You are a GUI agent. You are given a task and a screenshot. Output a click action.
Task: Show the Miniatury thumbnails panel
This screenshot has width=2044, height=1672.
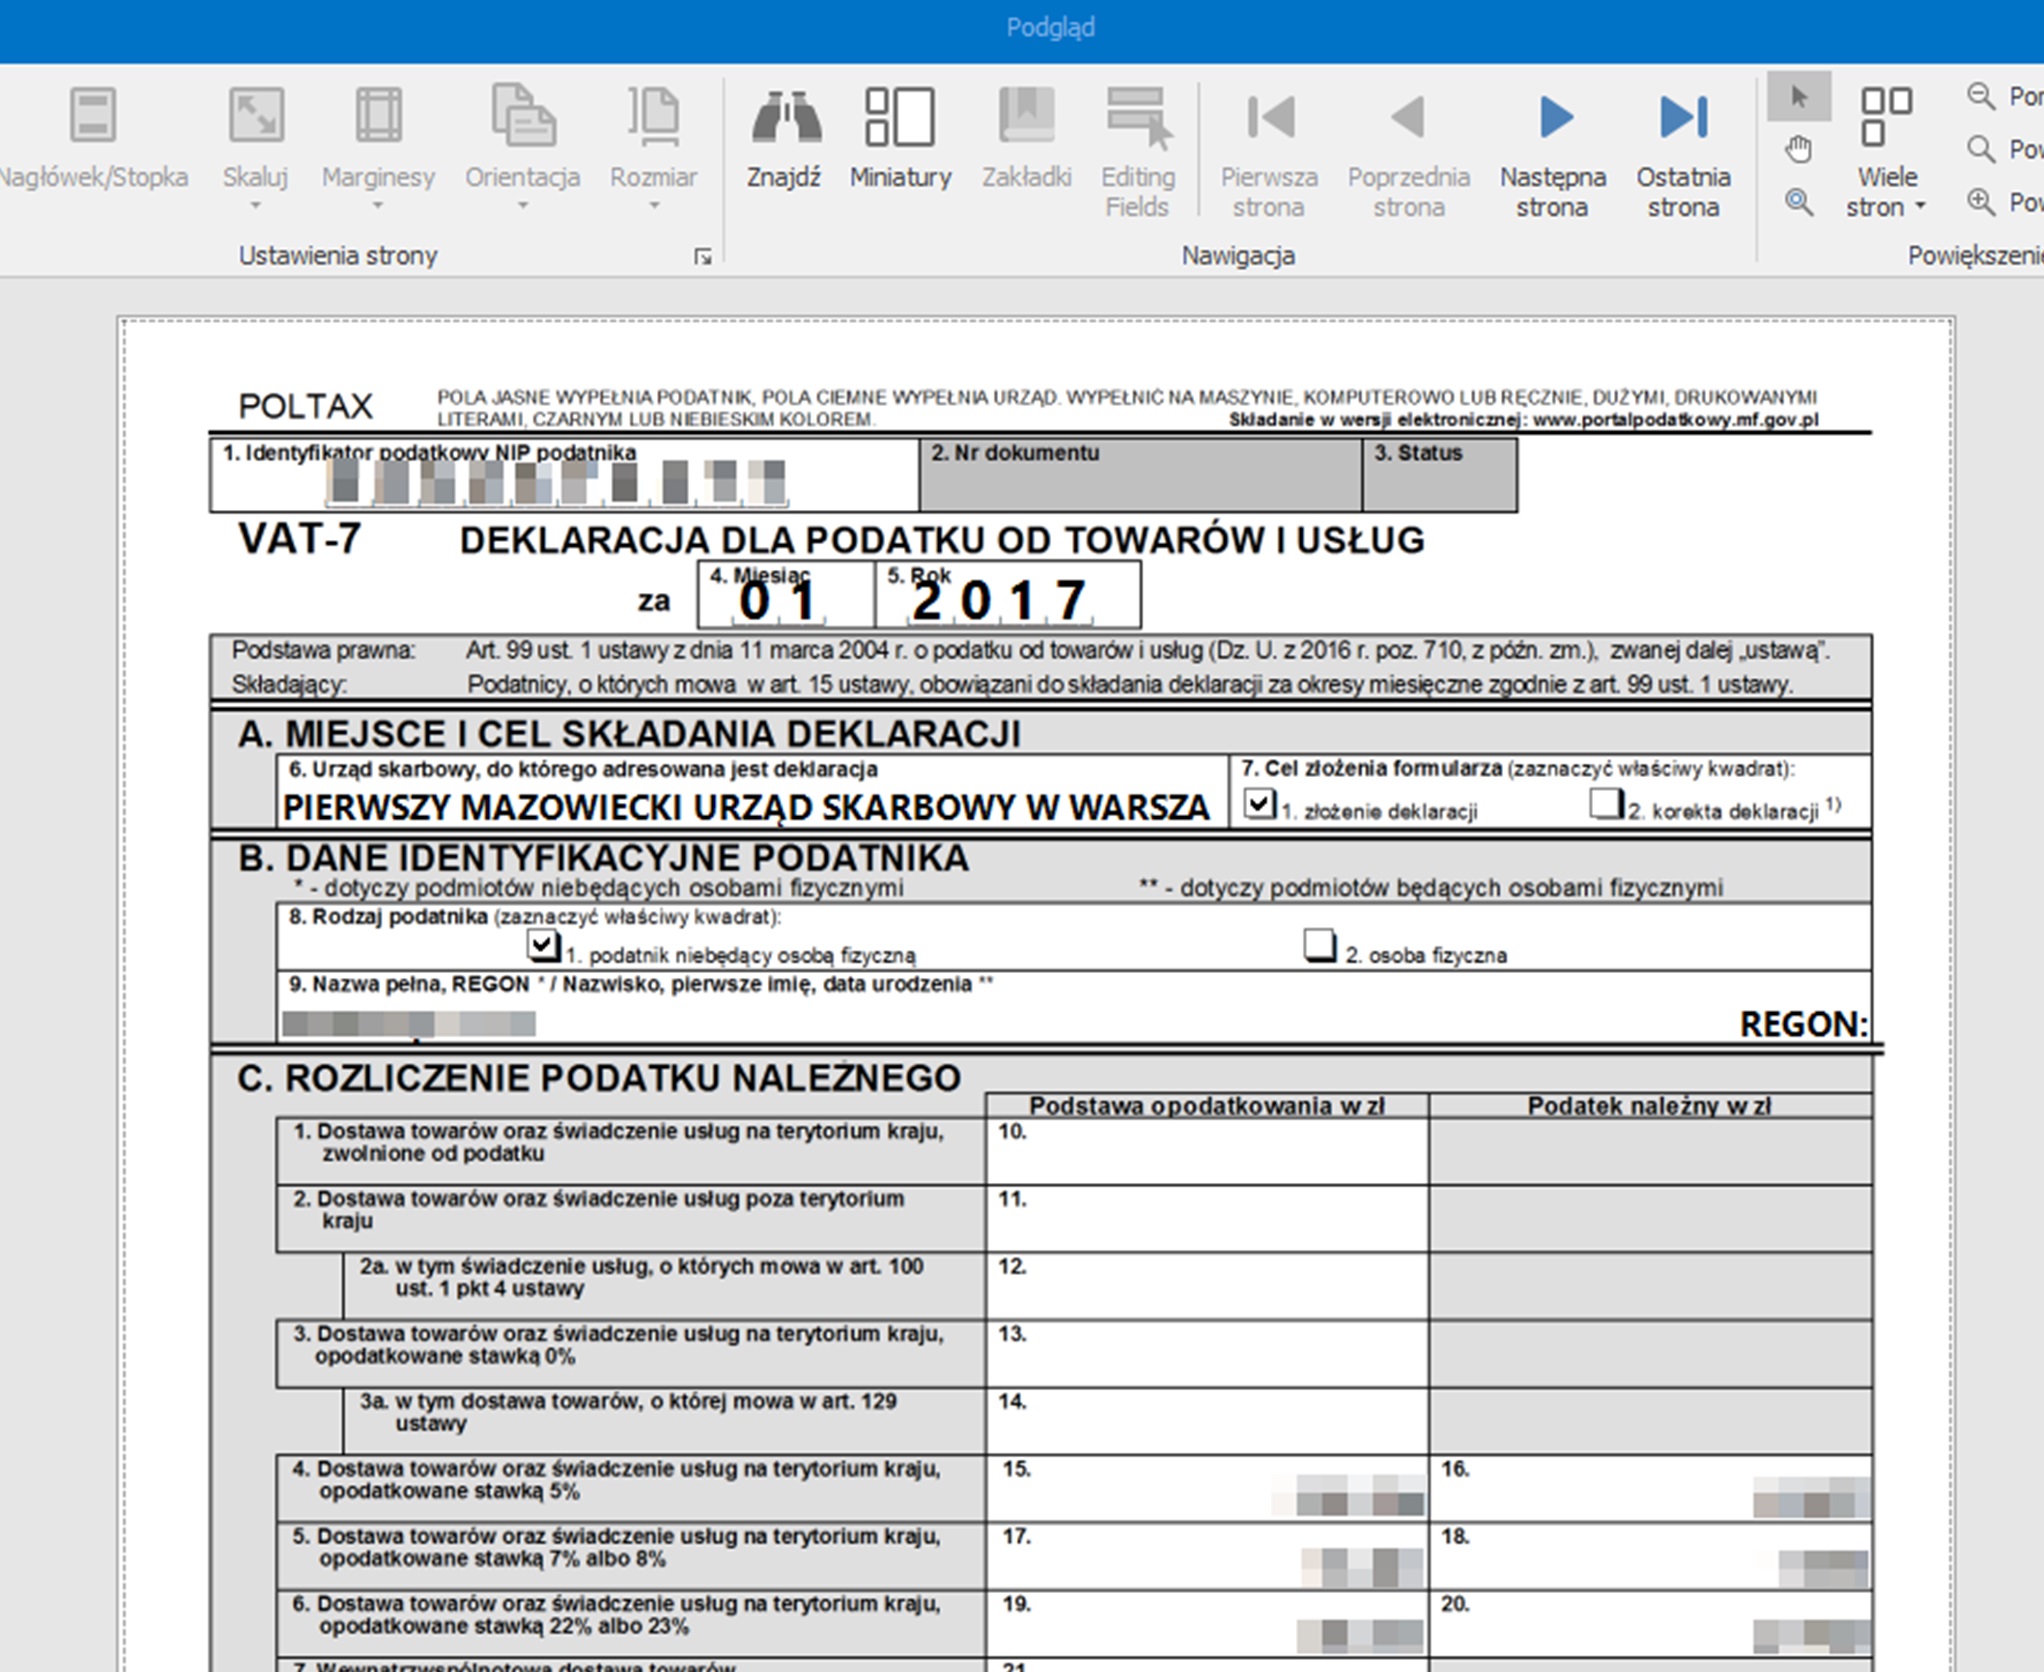[x=899, y=138]
